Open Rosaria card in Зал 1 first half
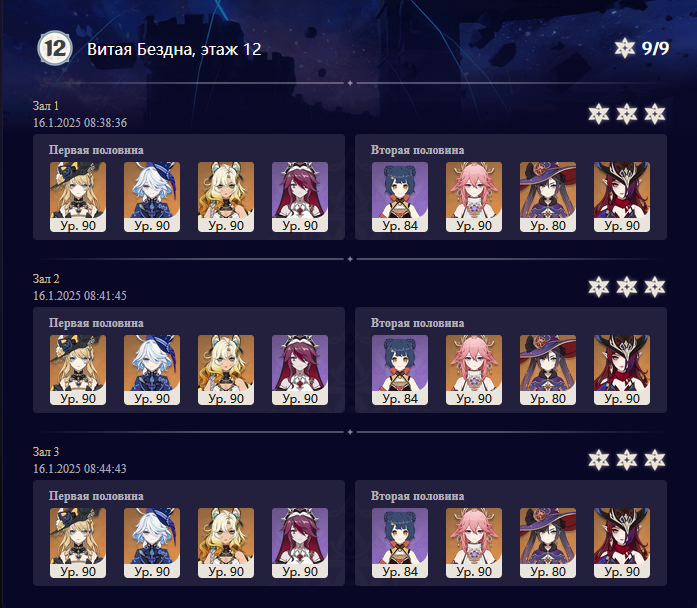 [300, 197]
